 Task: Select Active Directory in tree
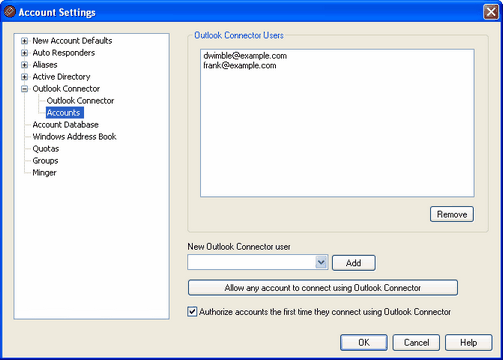[61, 77]
